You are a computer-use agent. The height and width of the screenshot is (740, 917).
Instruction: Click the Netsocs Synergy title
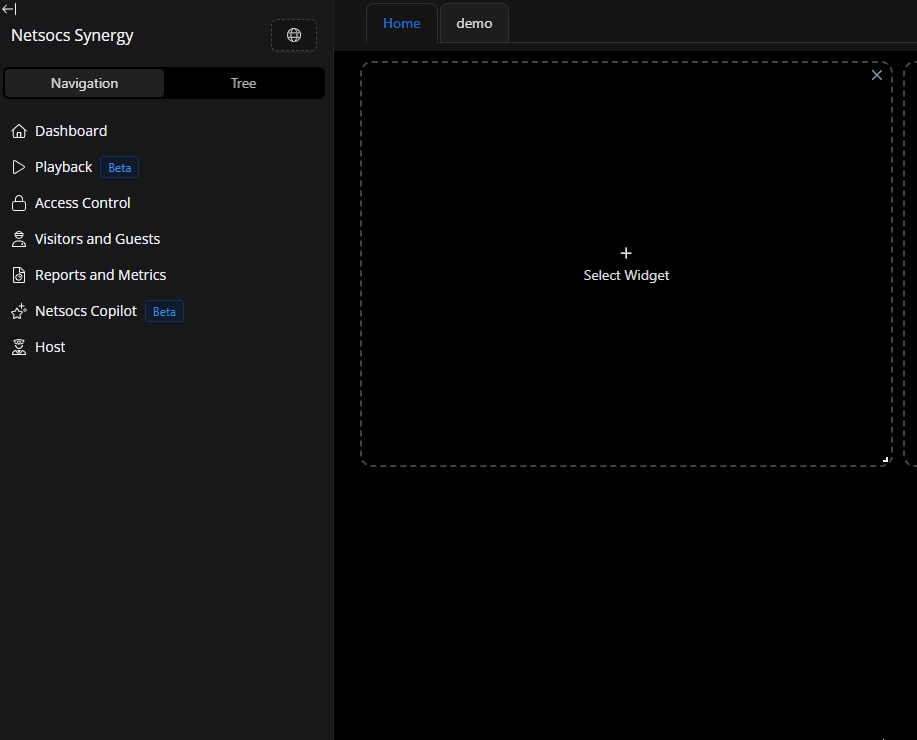72,35
